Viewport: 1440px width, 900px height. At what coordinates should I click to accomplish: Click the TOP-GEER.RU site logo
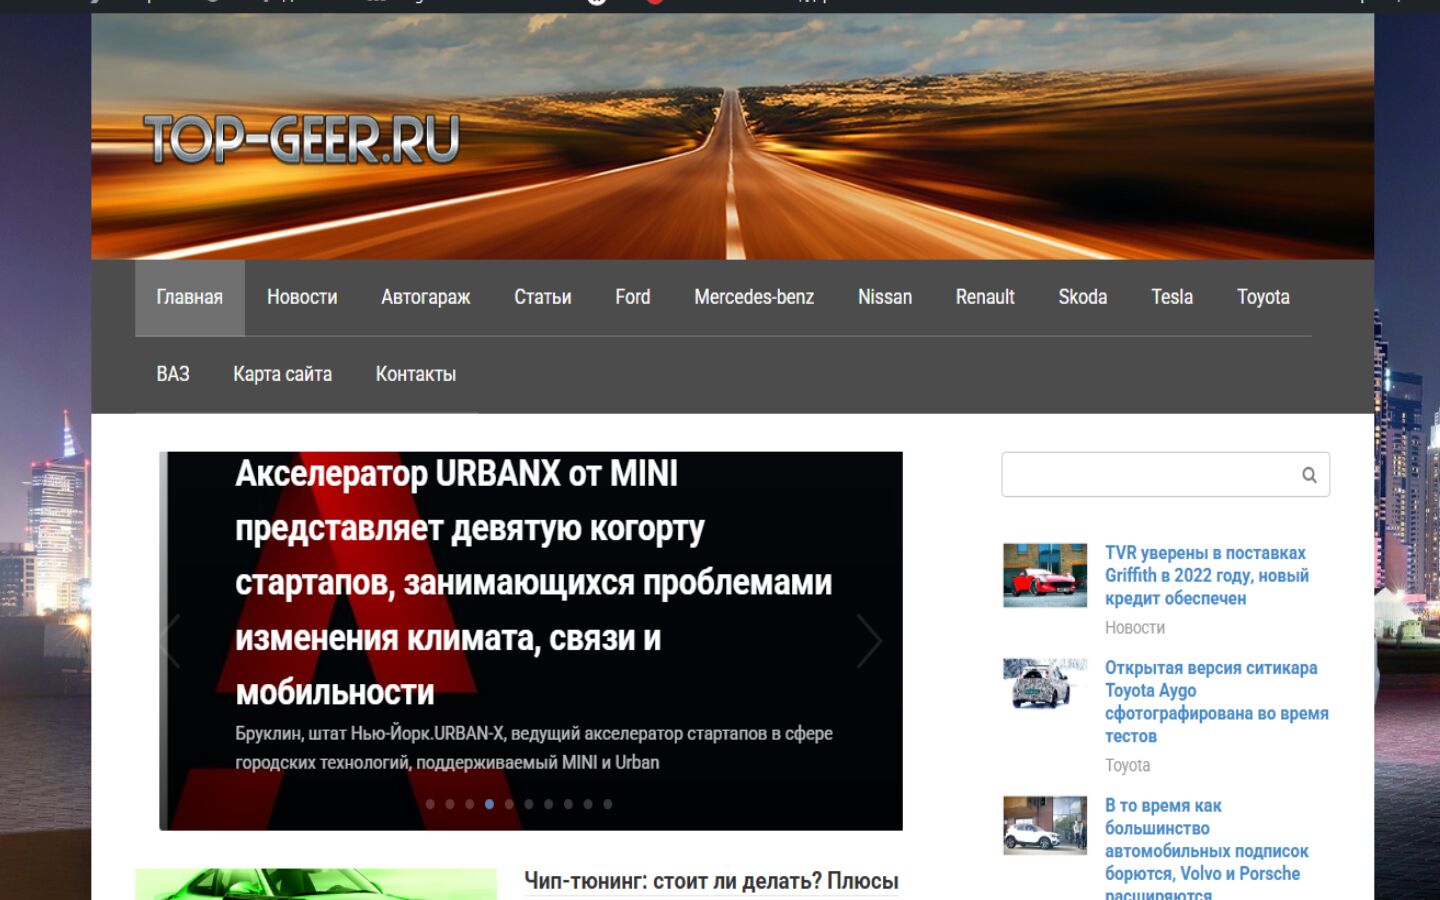302,139
